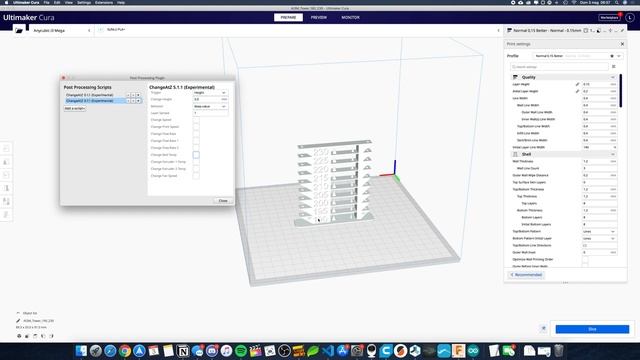The width and height of the screenshot is (640, 360).
Task: Click 3D view icon in bottom-left view controls
Action: tap(19, 336)
